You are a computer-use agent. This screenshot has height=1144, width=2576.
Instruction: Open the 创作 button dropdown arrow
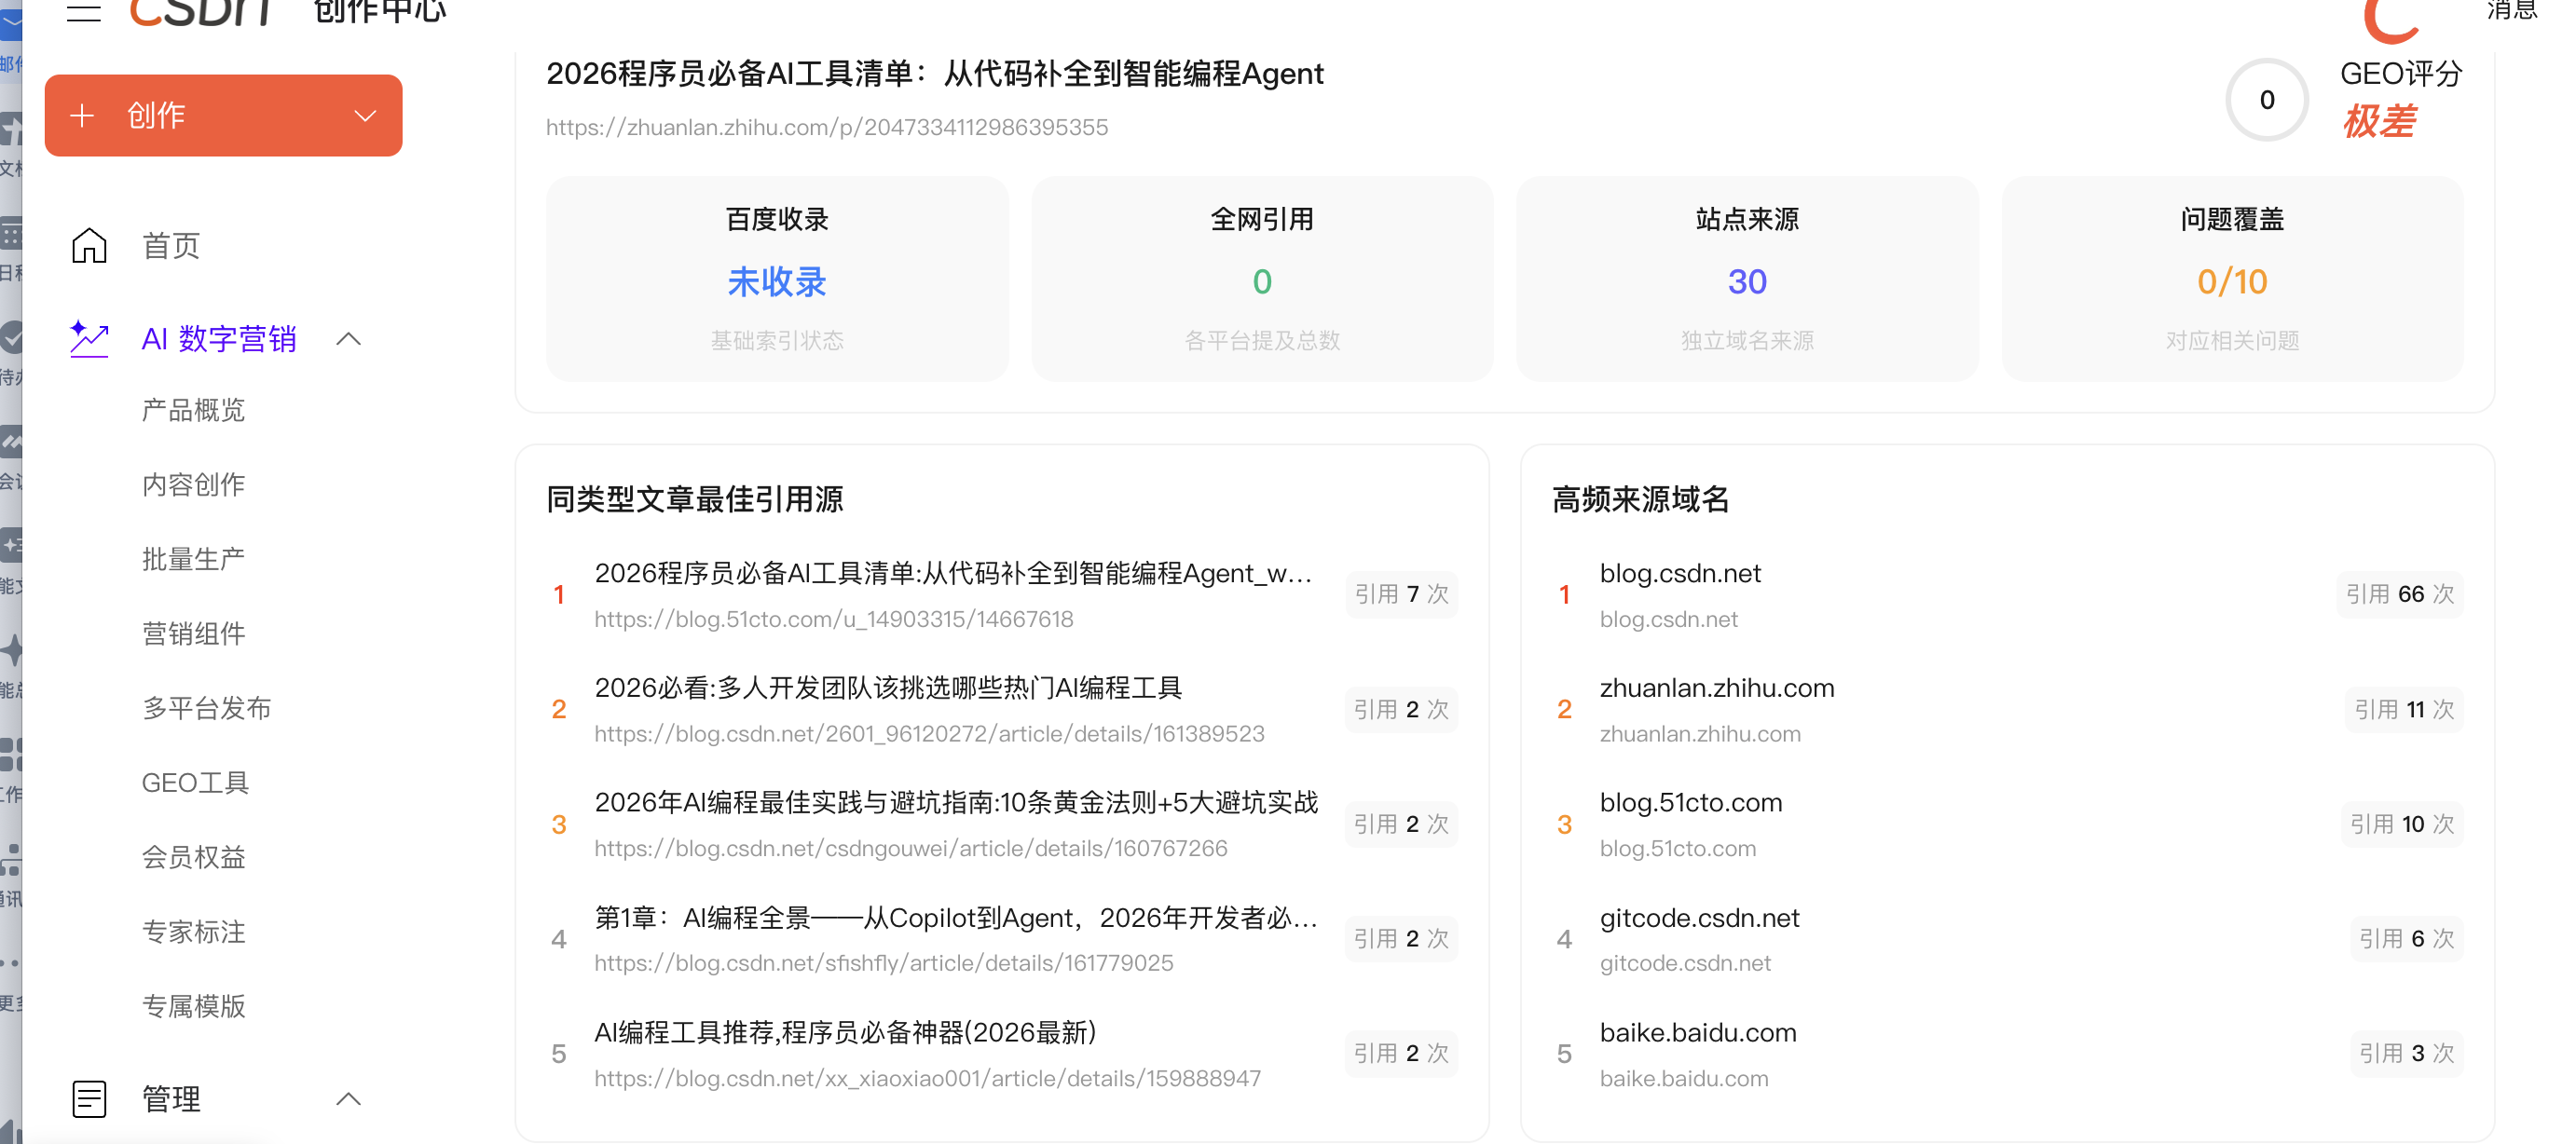coord(365,116)
